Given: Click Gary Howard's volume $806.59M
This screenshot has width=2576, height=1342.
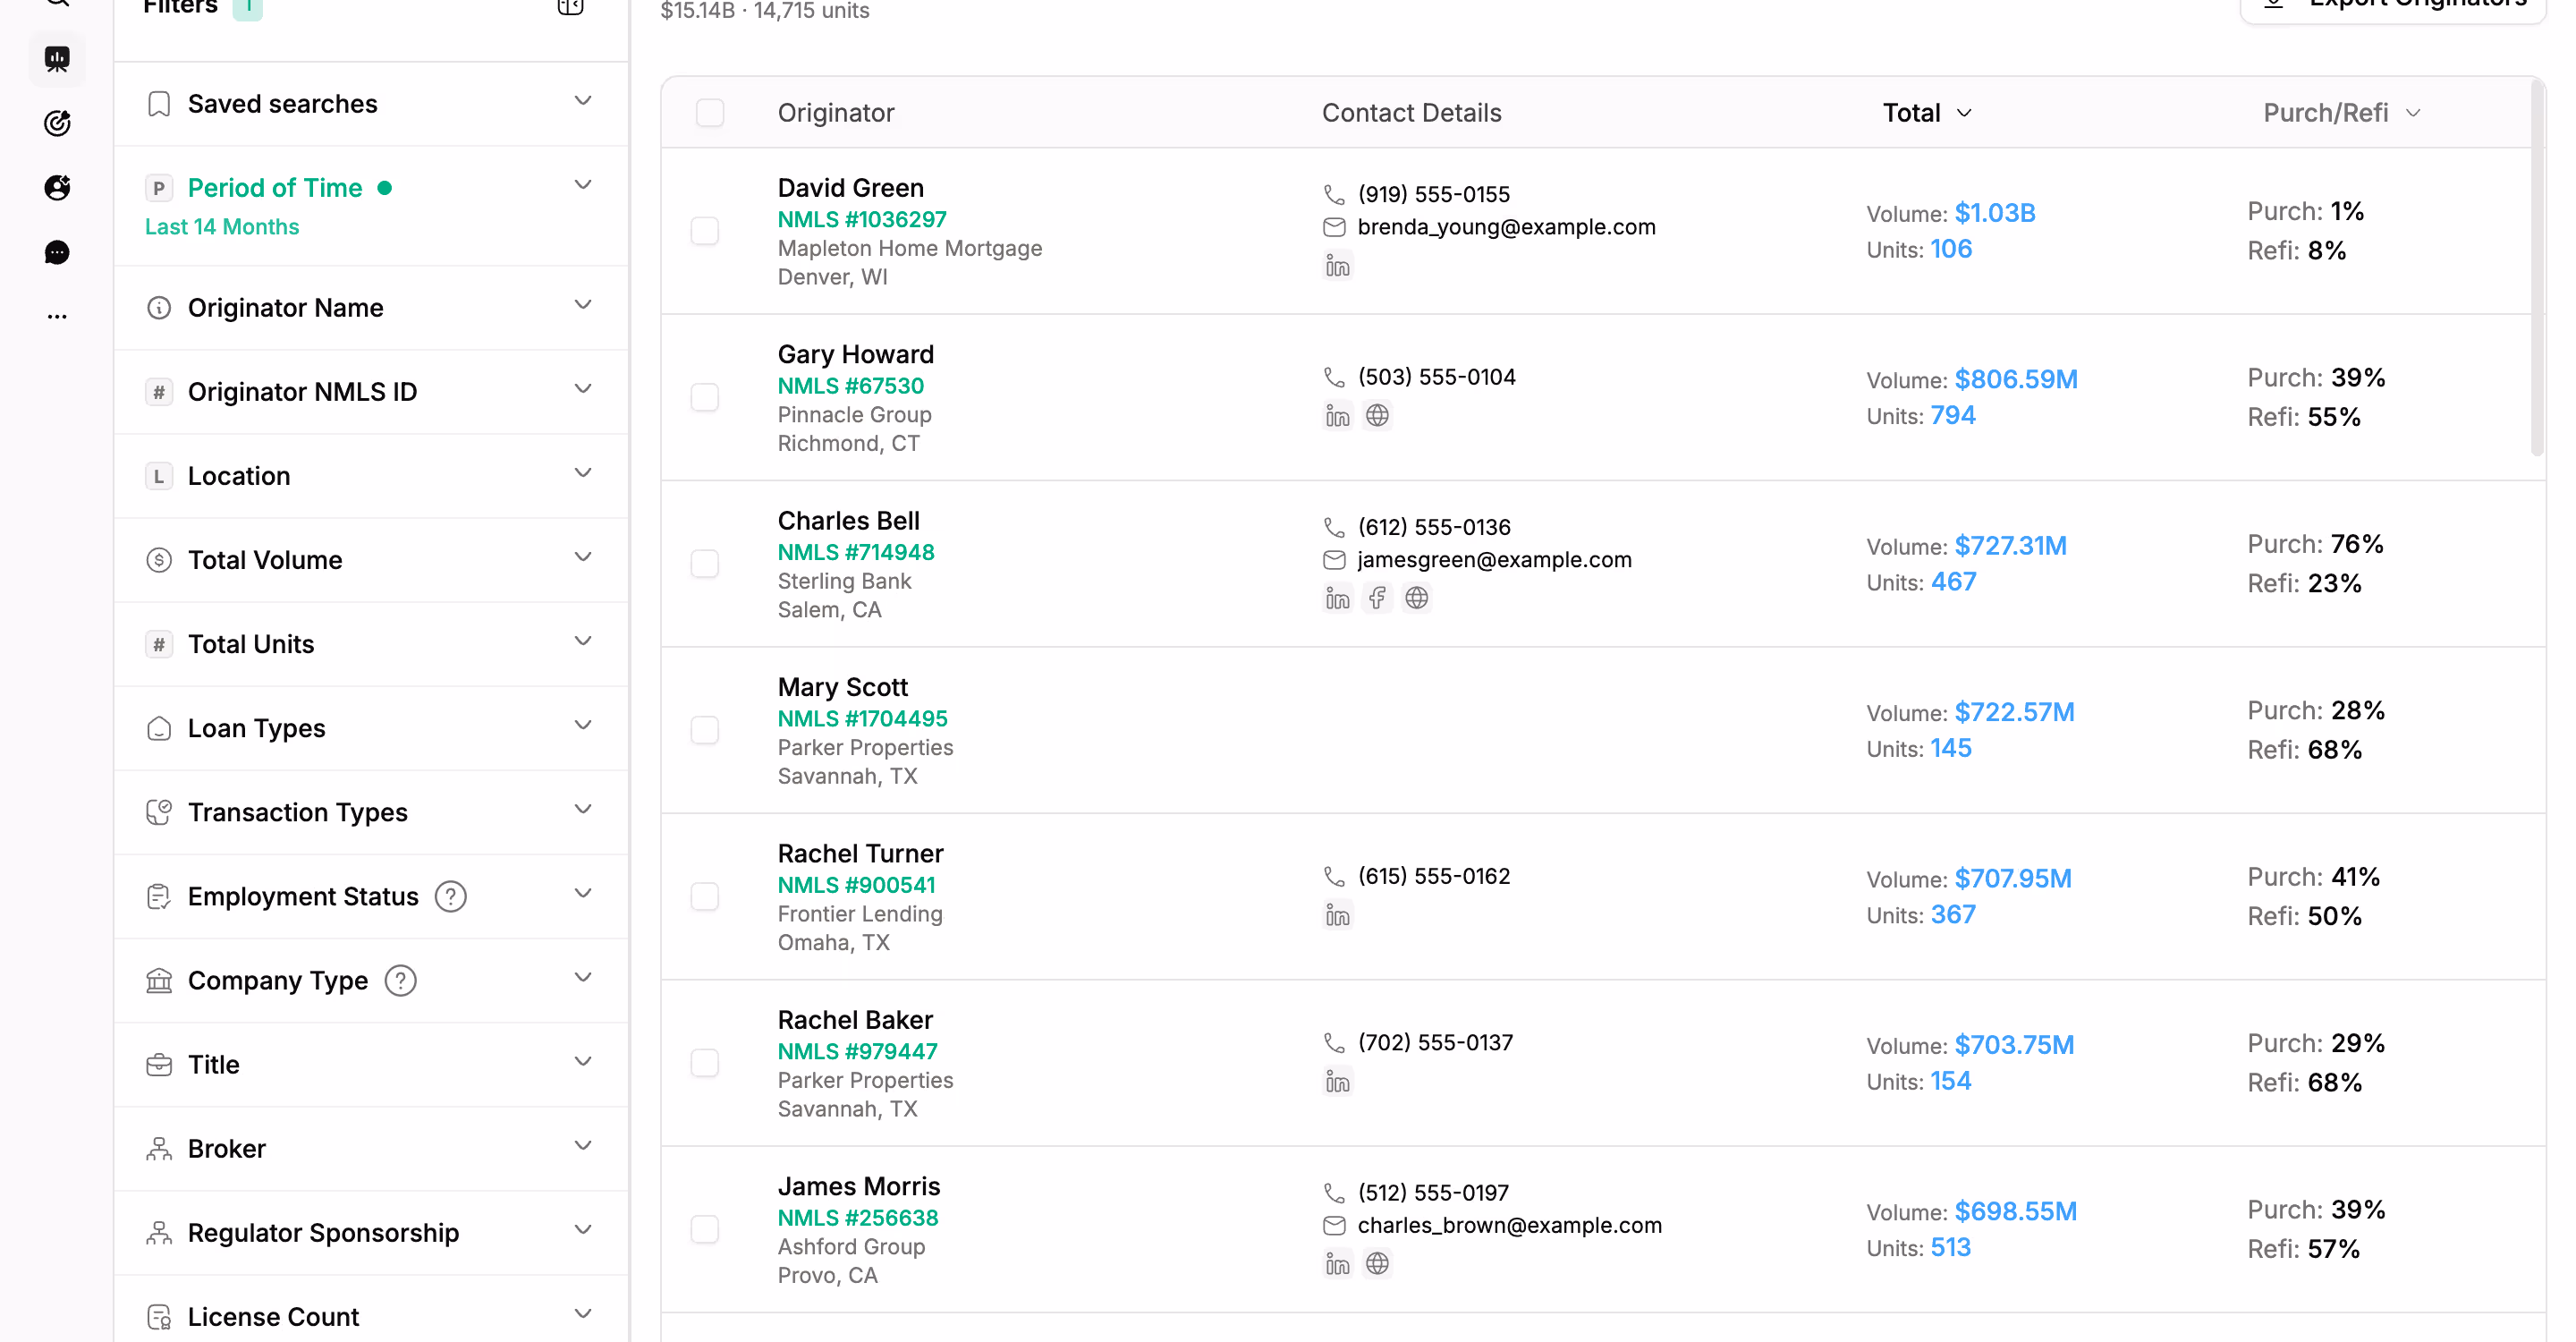Looking at the screenshot, I should point(2016,380).
